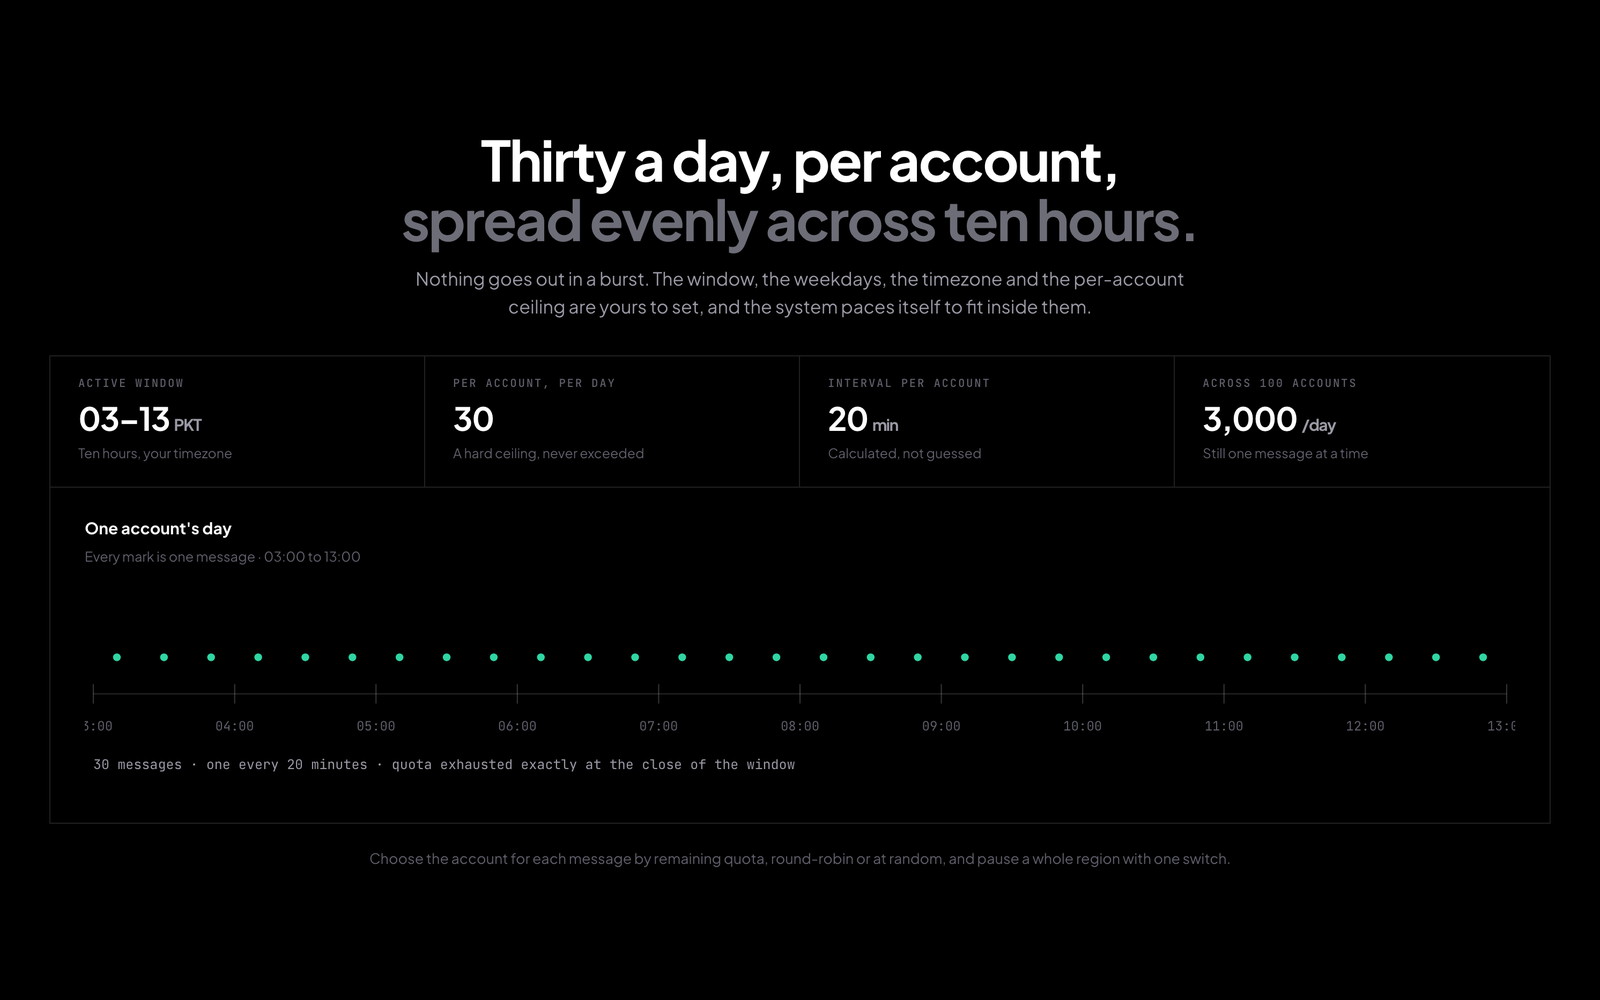Select the 07:00 timeline label
Viewport: 1600px width, 1000px height.
click(x=658, y=726)
